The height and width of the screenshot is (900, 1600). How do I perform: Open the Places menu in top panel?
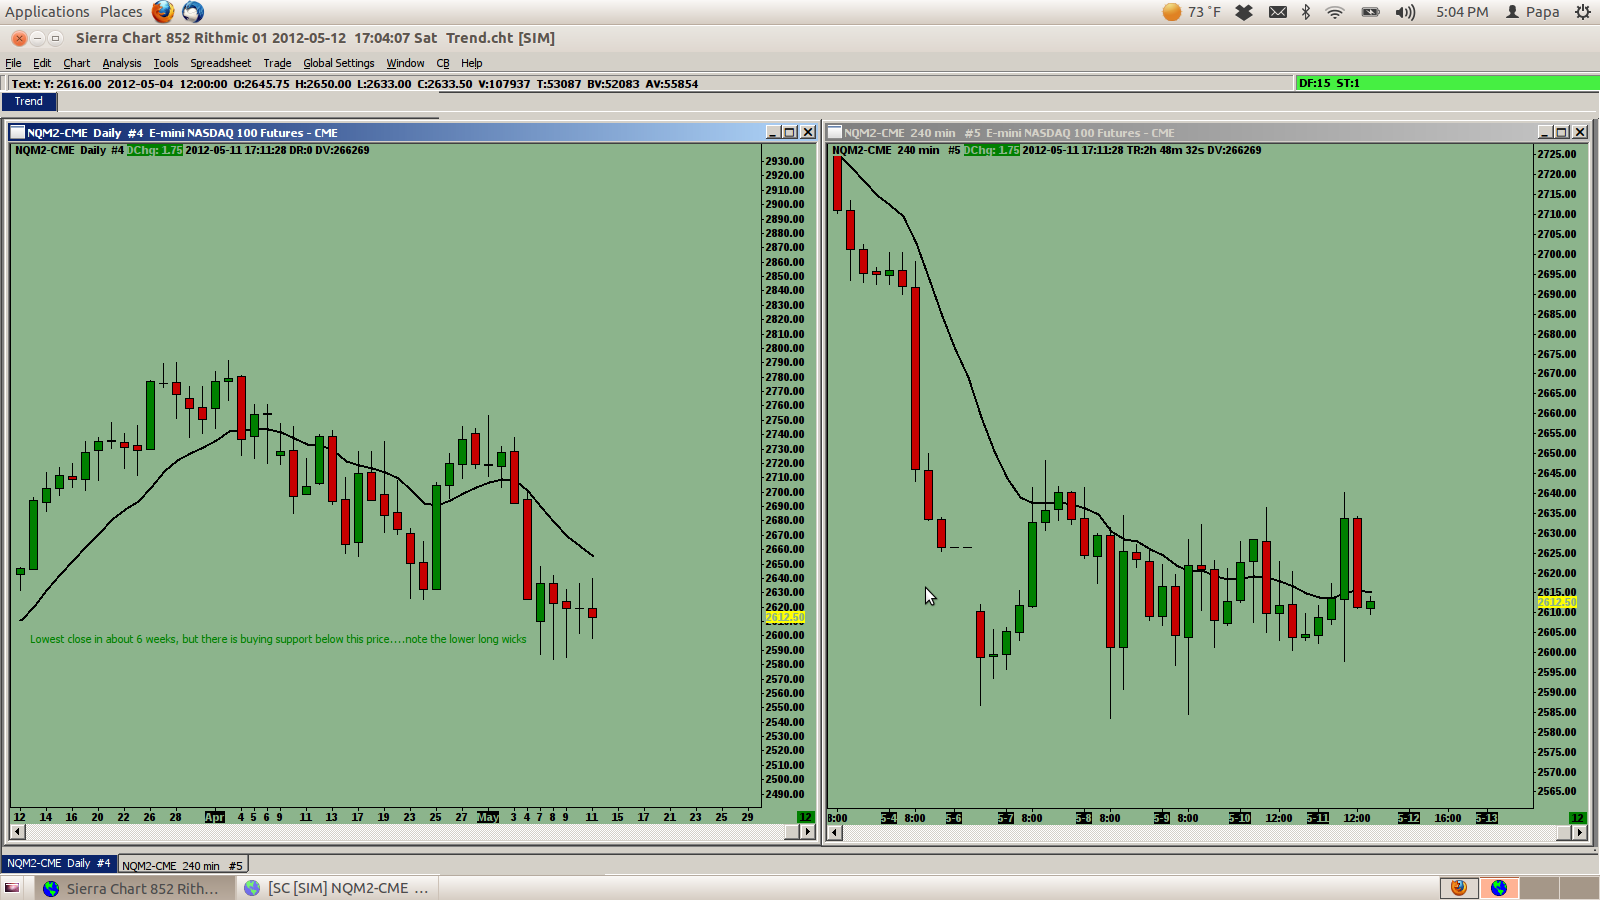(x=121, y=12)
